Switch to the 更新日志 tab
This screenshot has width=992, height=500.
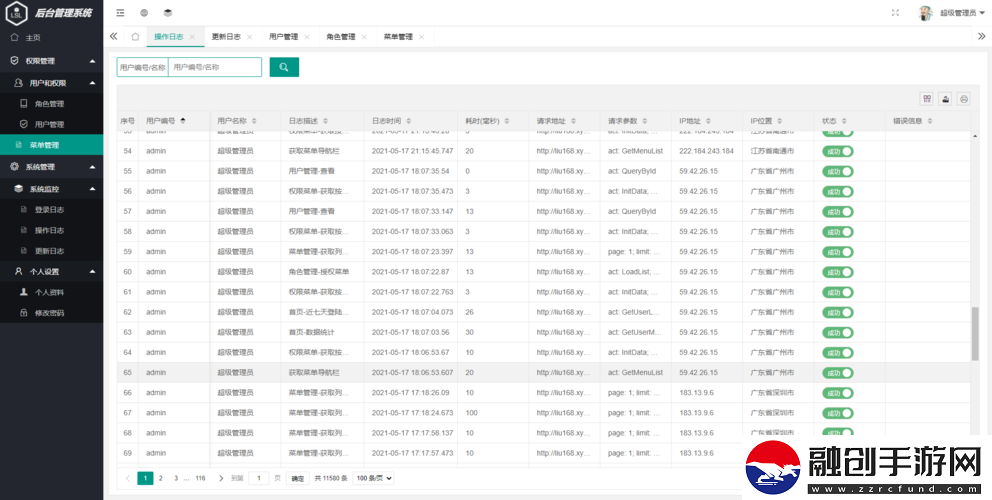[226, 37]
